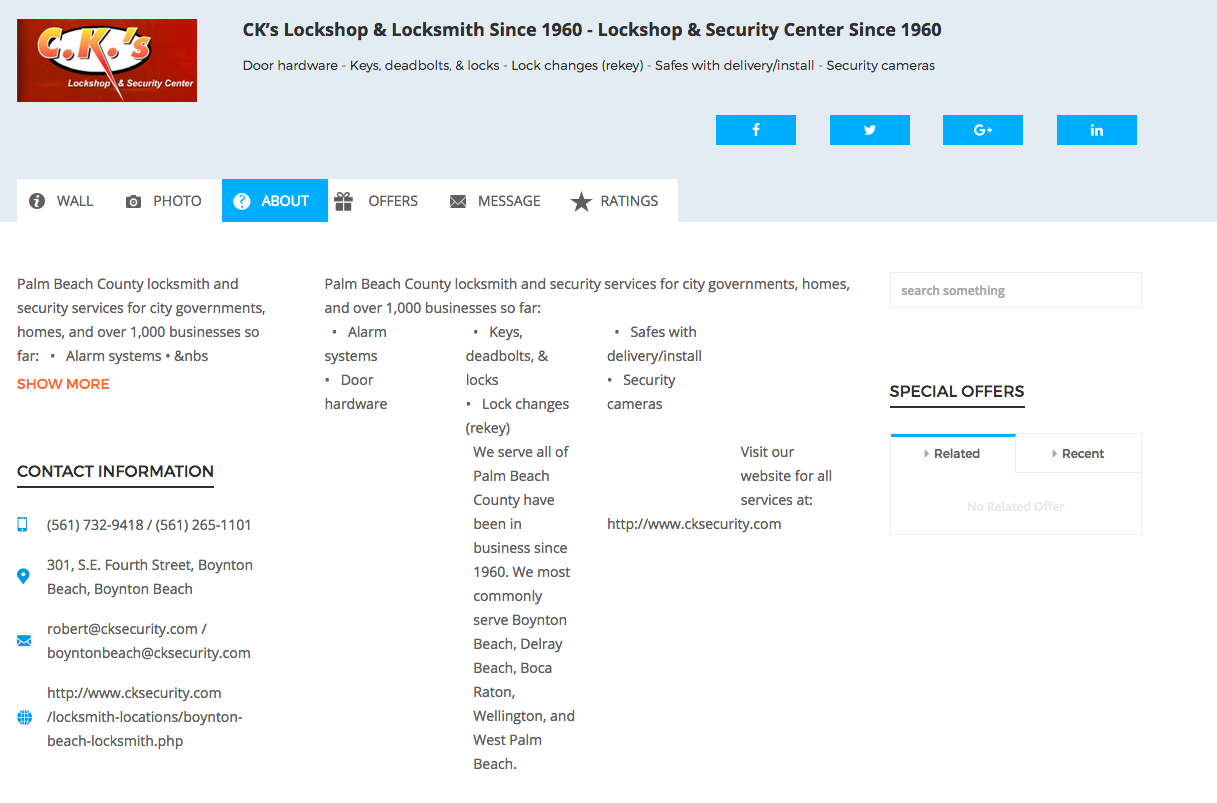Image resolution: width=1217 pixels, height=803 pixels.
Task: Open the cksecurity.com link in description
Action: [694, 524]
